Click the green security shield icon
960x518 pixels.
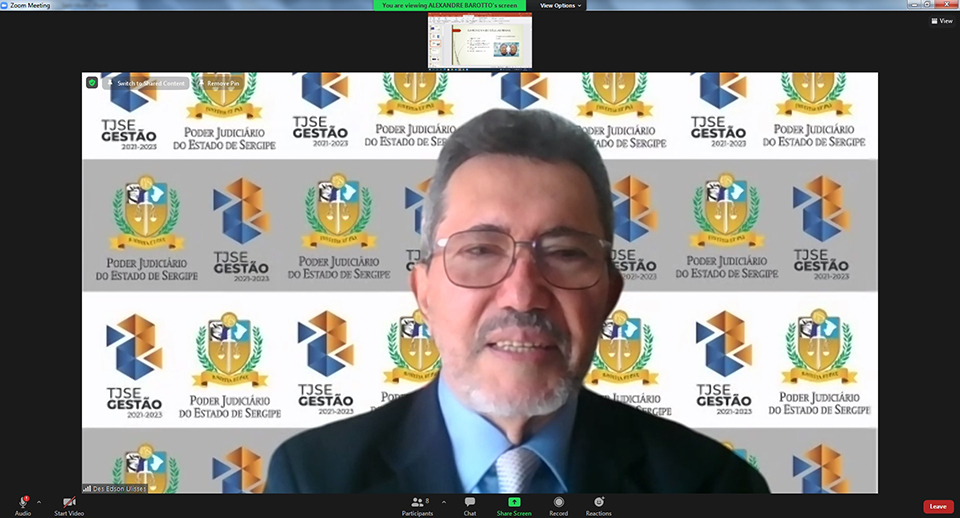click(92, 83)
